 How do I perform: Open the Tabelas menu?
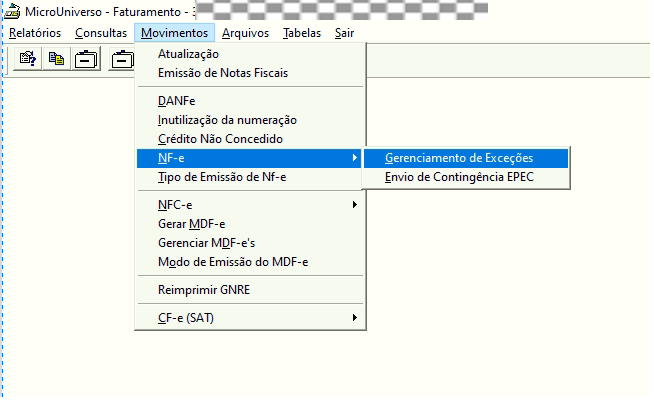[302, 33]
